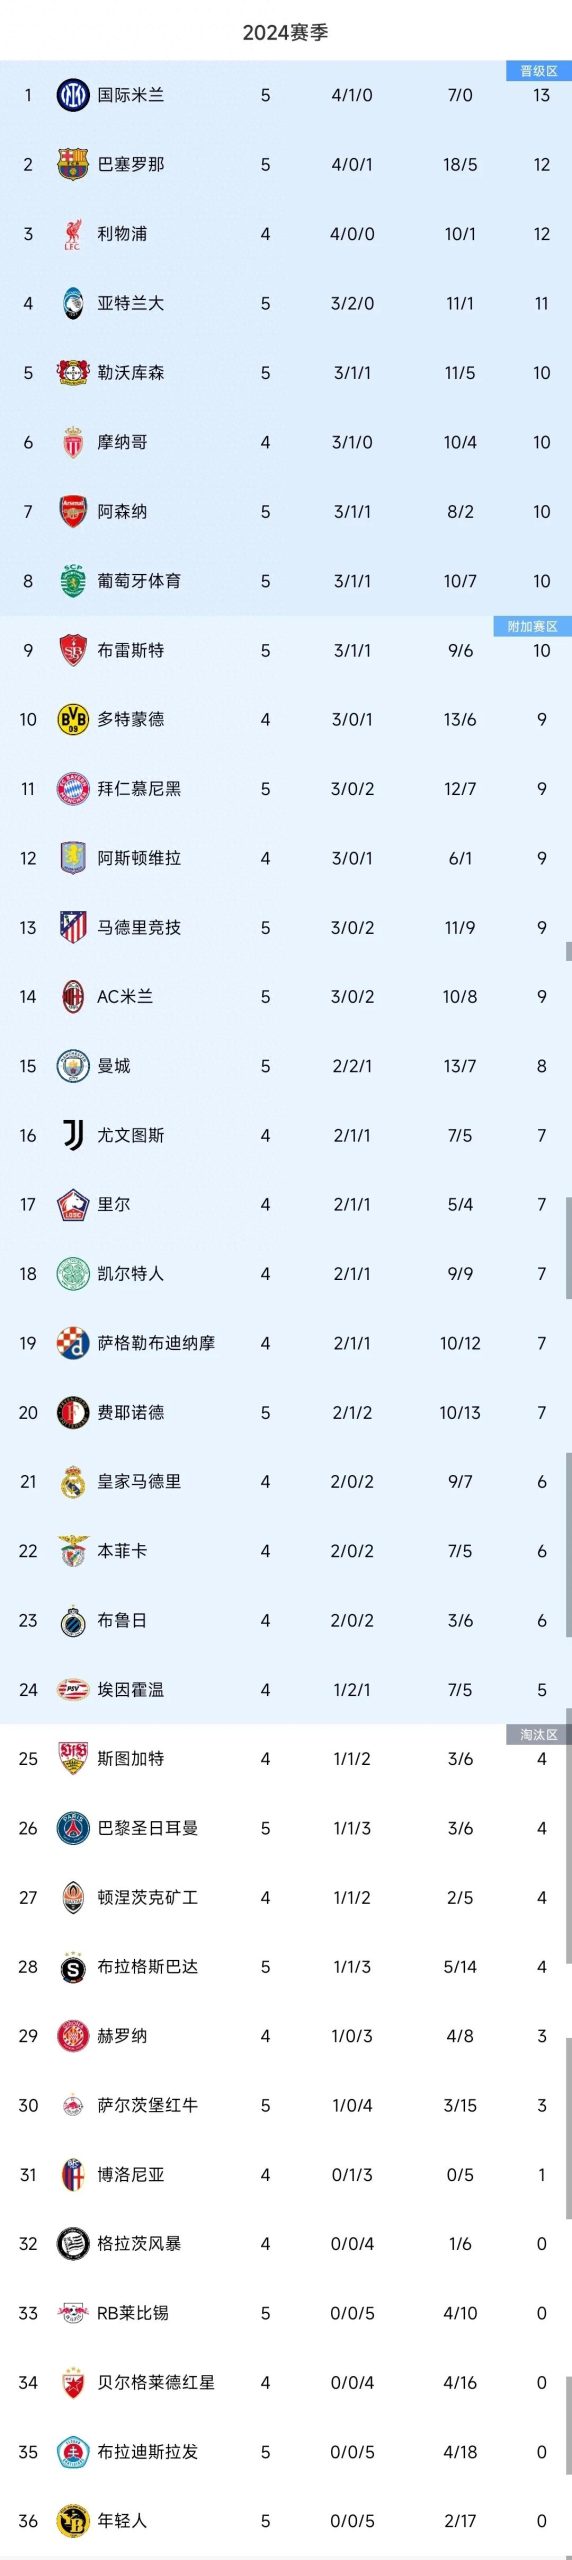The width and height of the screenshot is (572, 2560).
Task: Open the 年轻人 team name
Action: (x=122, y=2521)
